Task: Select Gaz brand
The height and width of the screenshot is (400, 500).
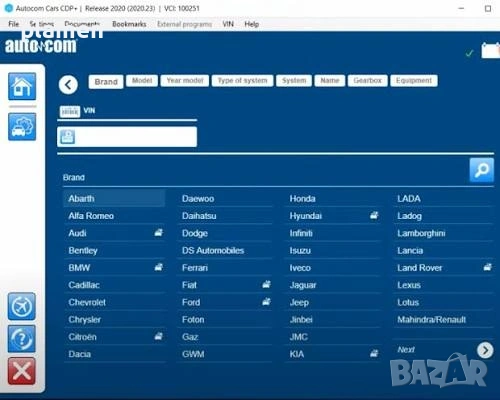Action: (225, 337)
